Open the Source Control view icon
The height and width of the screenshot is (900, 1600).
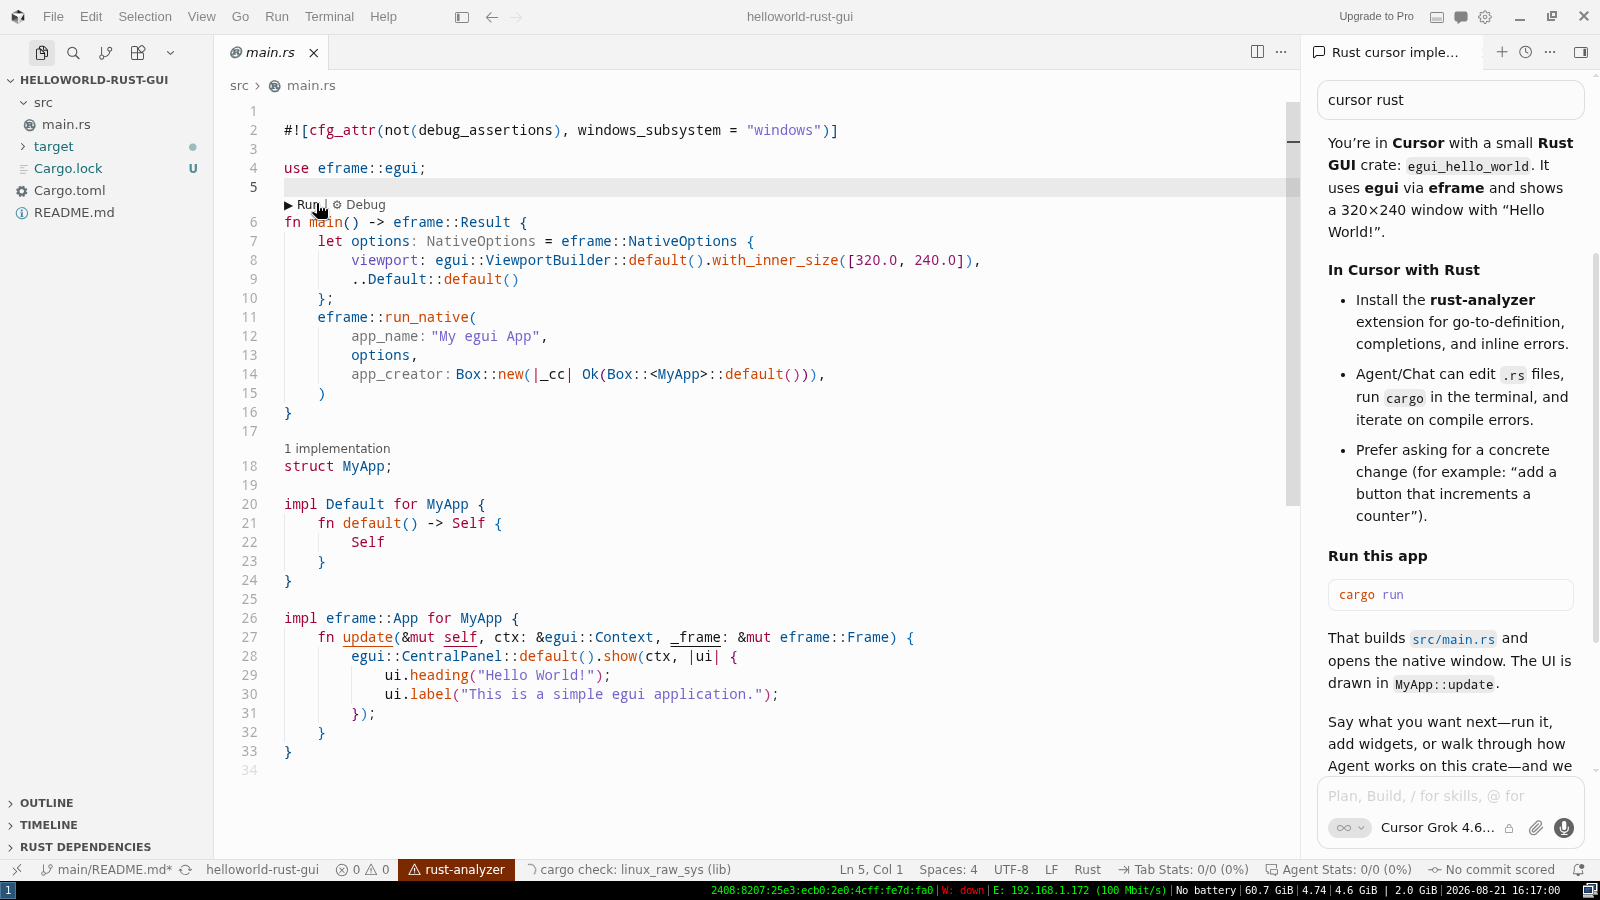[106, 53]
